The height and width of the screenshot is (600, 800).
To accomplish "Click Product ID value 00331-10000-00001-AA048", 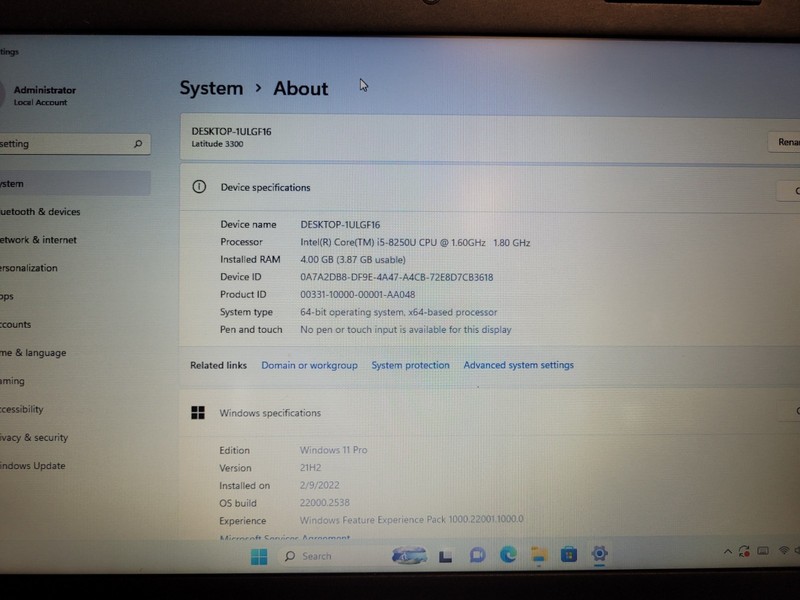I will pyautogui.click(x=357, y=295).
